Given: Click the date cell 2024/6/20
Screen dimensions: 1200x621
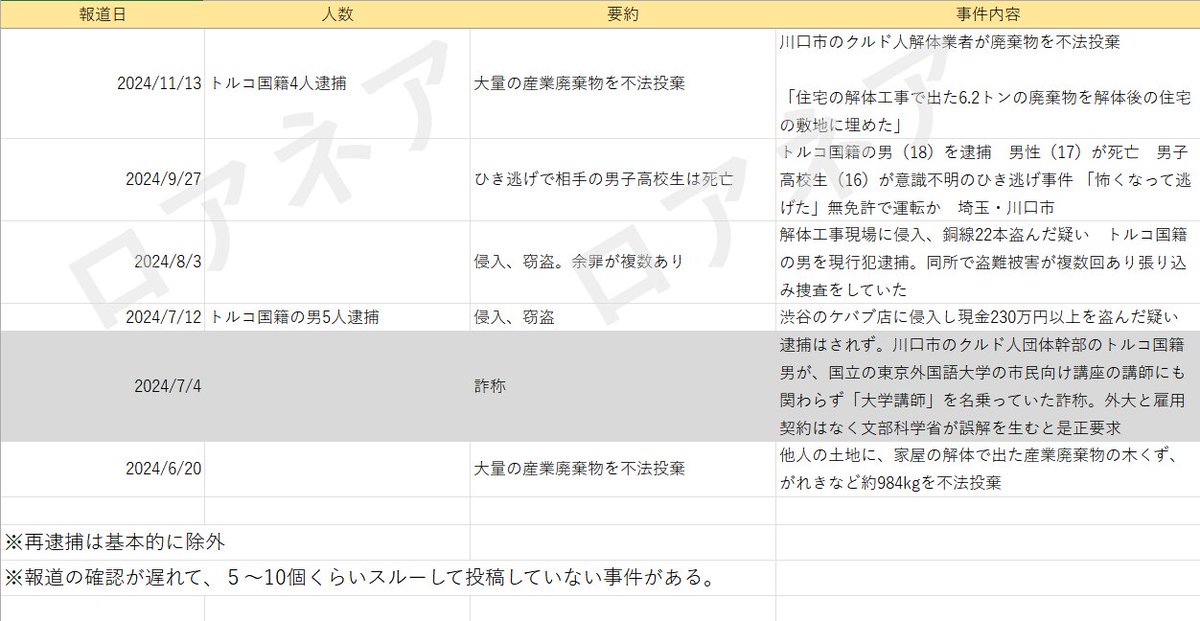Looking at the screenshot, I should (x=102, y=469).
